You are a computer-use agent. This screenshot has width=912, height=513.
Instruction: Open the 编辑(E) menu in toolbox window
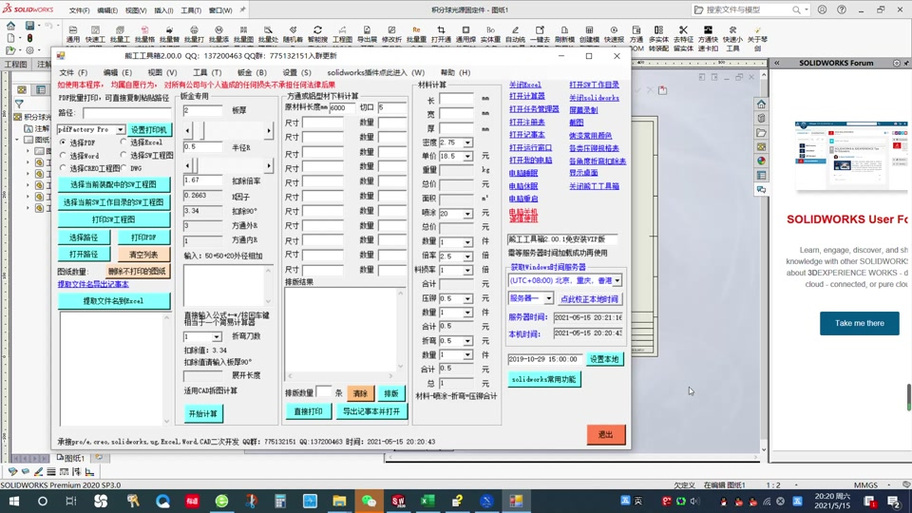click(x=117, y=73)
